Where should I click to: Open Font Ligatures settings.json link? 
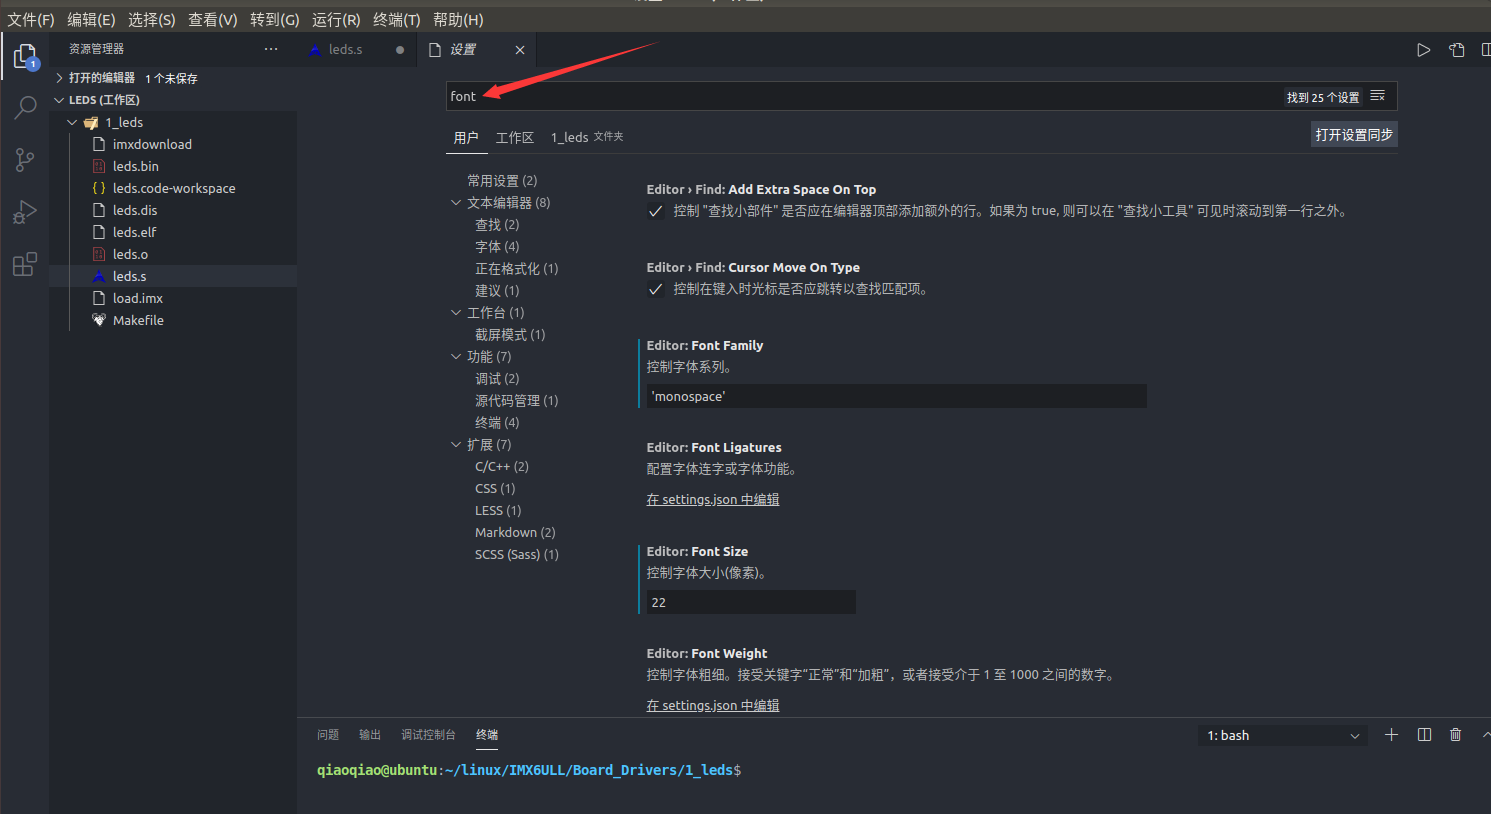[x=712, y=498]
